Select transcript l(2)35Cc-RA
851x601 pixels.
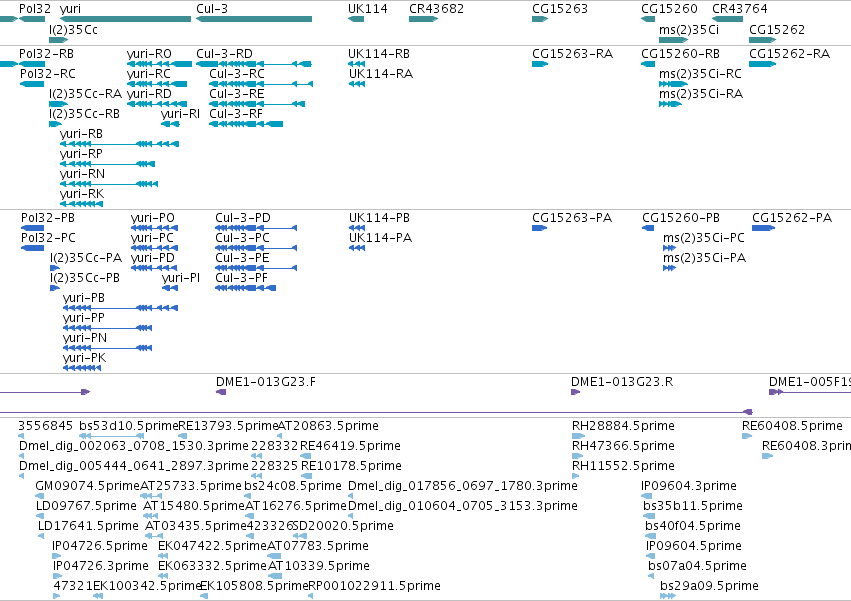pyautogui.click(x=59, y=104)
